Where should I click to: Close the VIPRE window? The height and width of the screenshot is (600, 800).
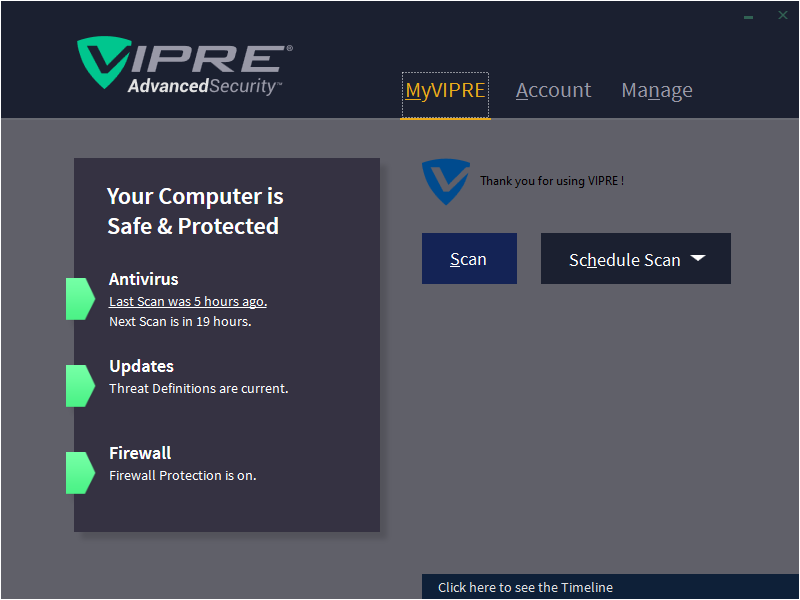pyautogui.click(x=783, y=15)
